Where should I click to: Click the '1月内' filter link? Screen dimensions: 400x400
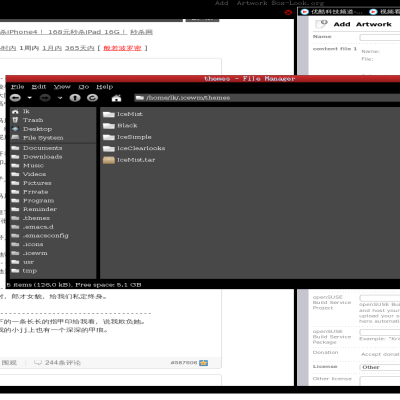click(52, 48)
